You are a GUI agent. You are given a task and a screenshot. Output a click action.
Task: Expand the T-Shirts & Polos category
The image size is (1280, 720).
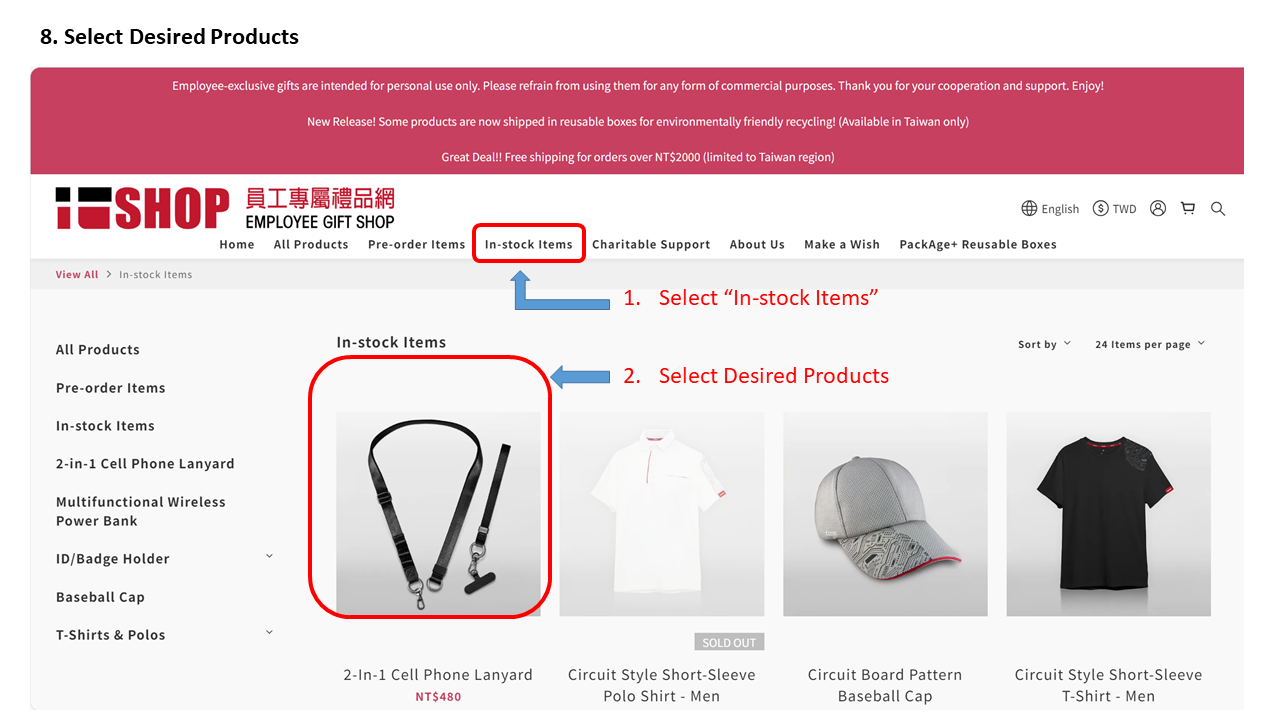[269, 632]
